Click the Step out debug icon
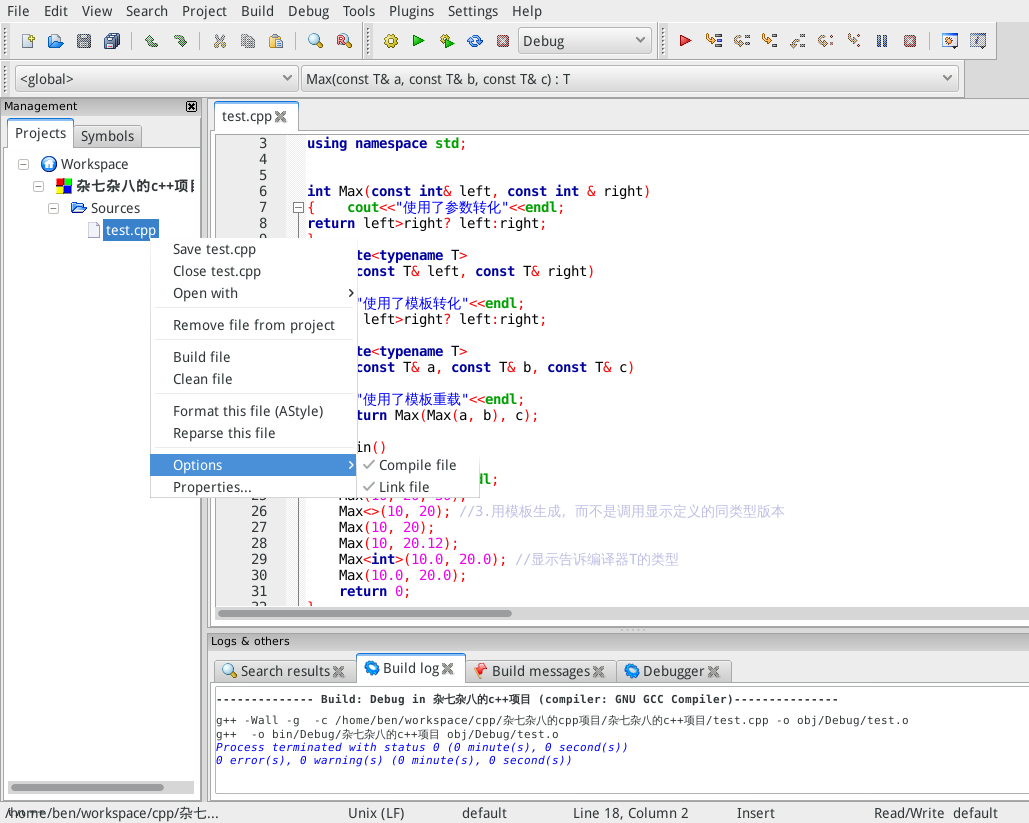The height and width of the screenshot is (823, 1029). coord(797,41)
